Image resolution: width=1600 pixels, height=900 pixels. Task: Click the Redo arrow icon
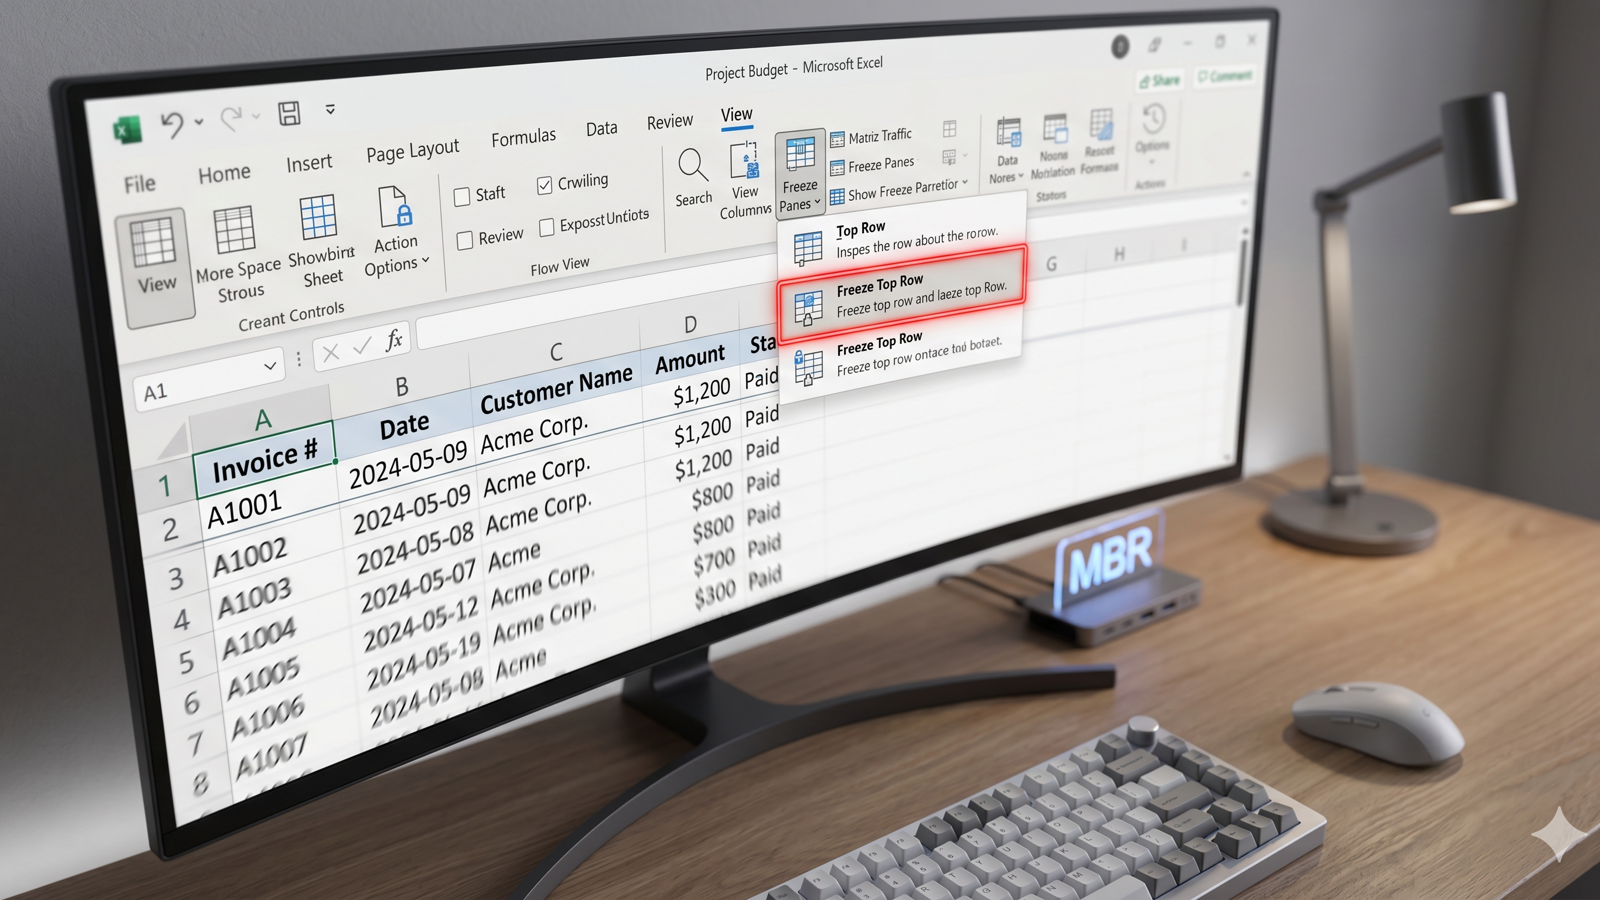point(231,118)
